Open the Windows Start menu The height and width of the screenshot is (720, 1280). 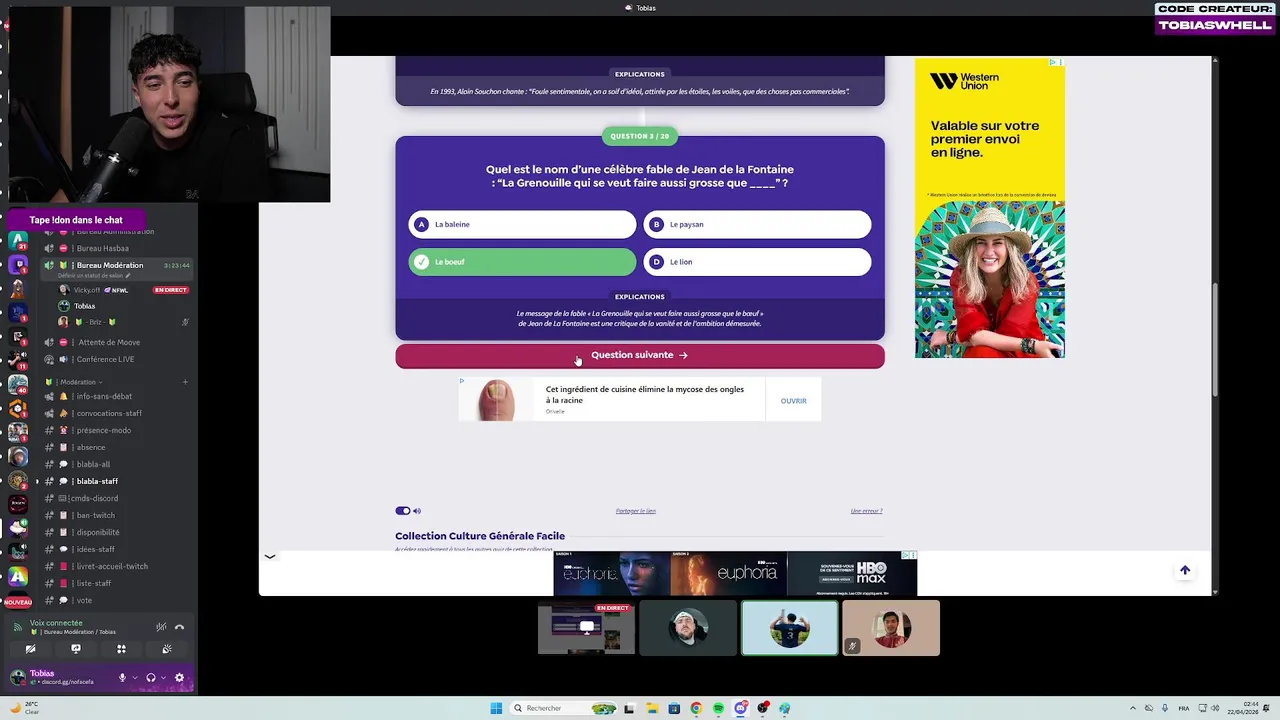coord(496,708)
